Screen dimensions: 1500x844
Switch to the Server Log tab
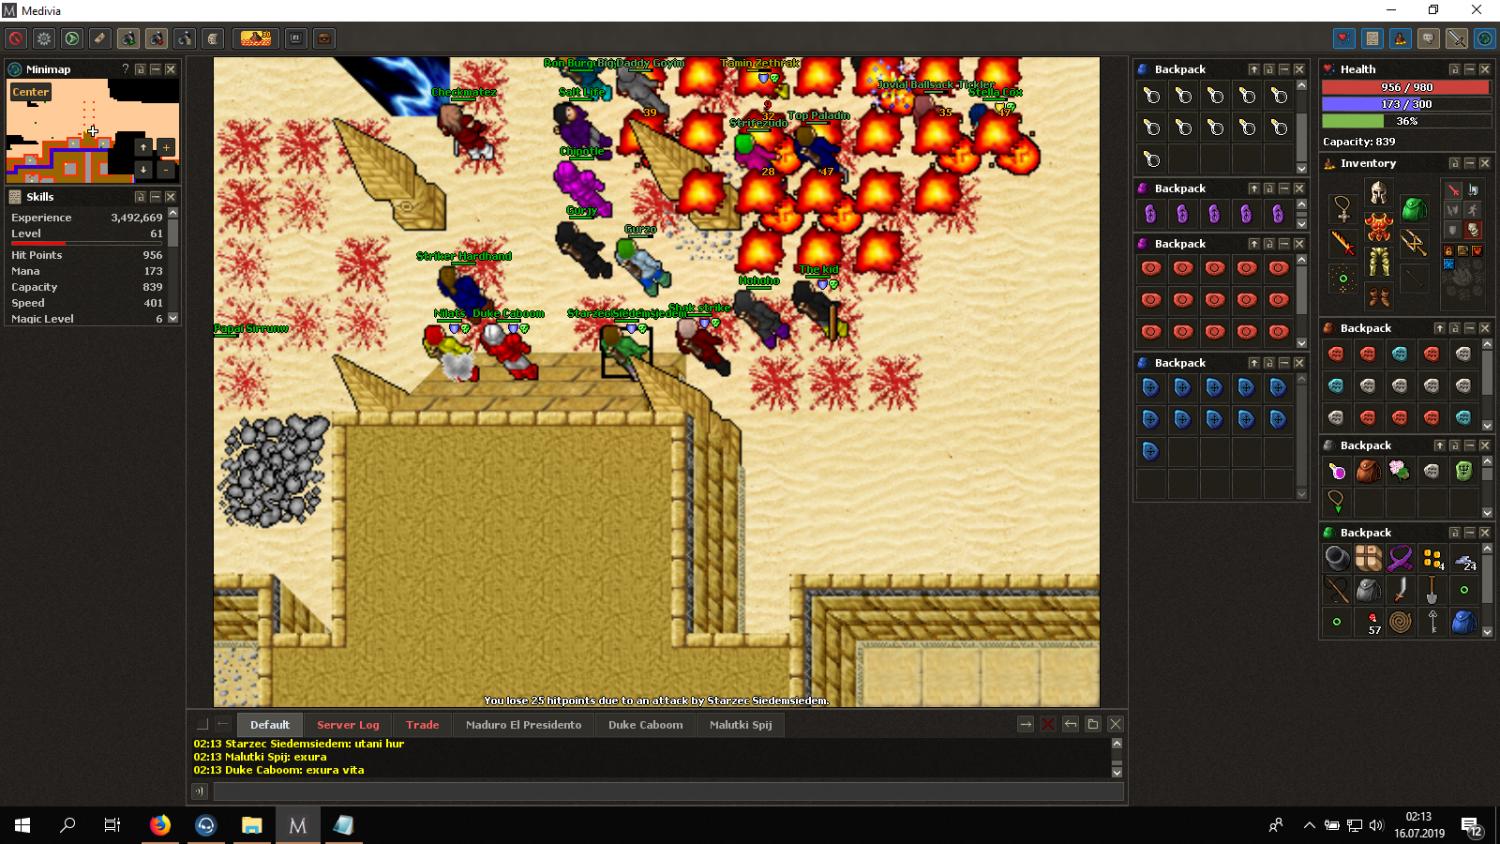tap(348, 725)
